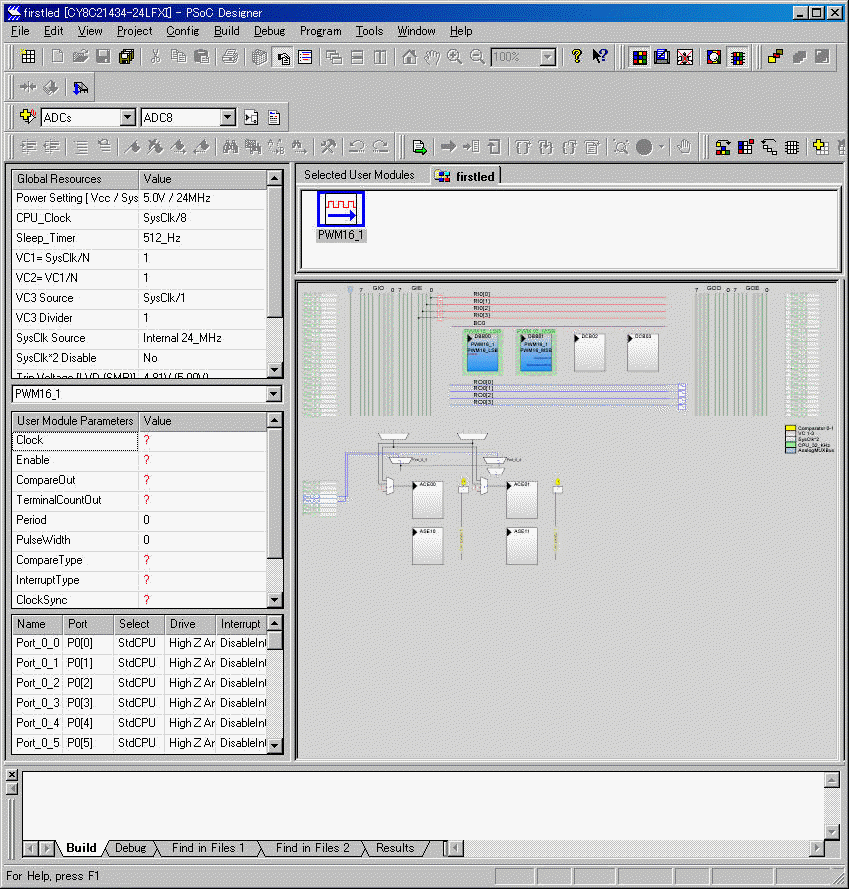This screenshot has height=889, width=849.
Task: Close the output pane with X
Action: click(12, 774)
